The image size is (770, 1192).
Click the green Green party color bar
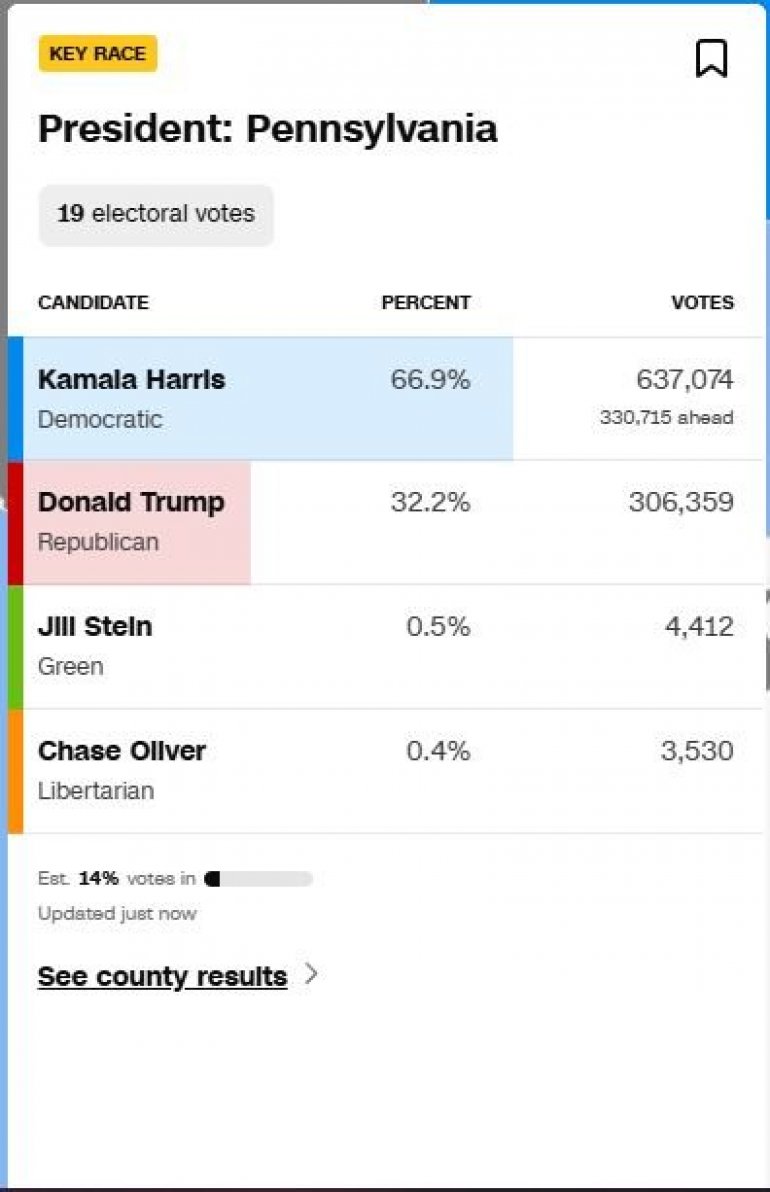15,646
